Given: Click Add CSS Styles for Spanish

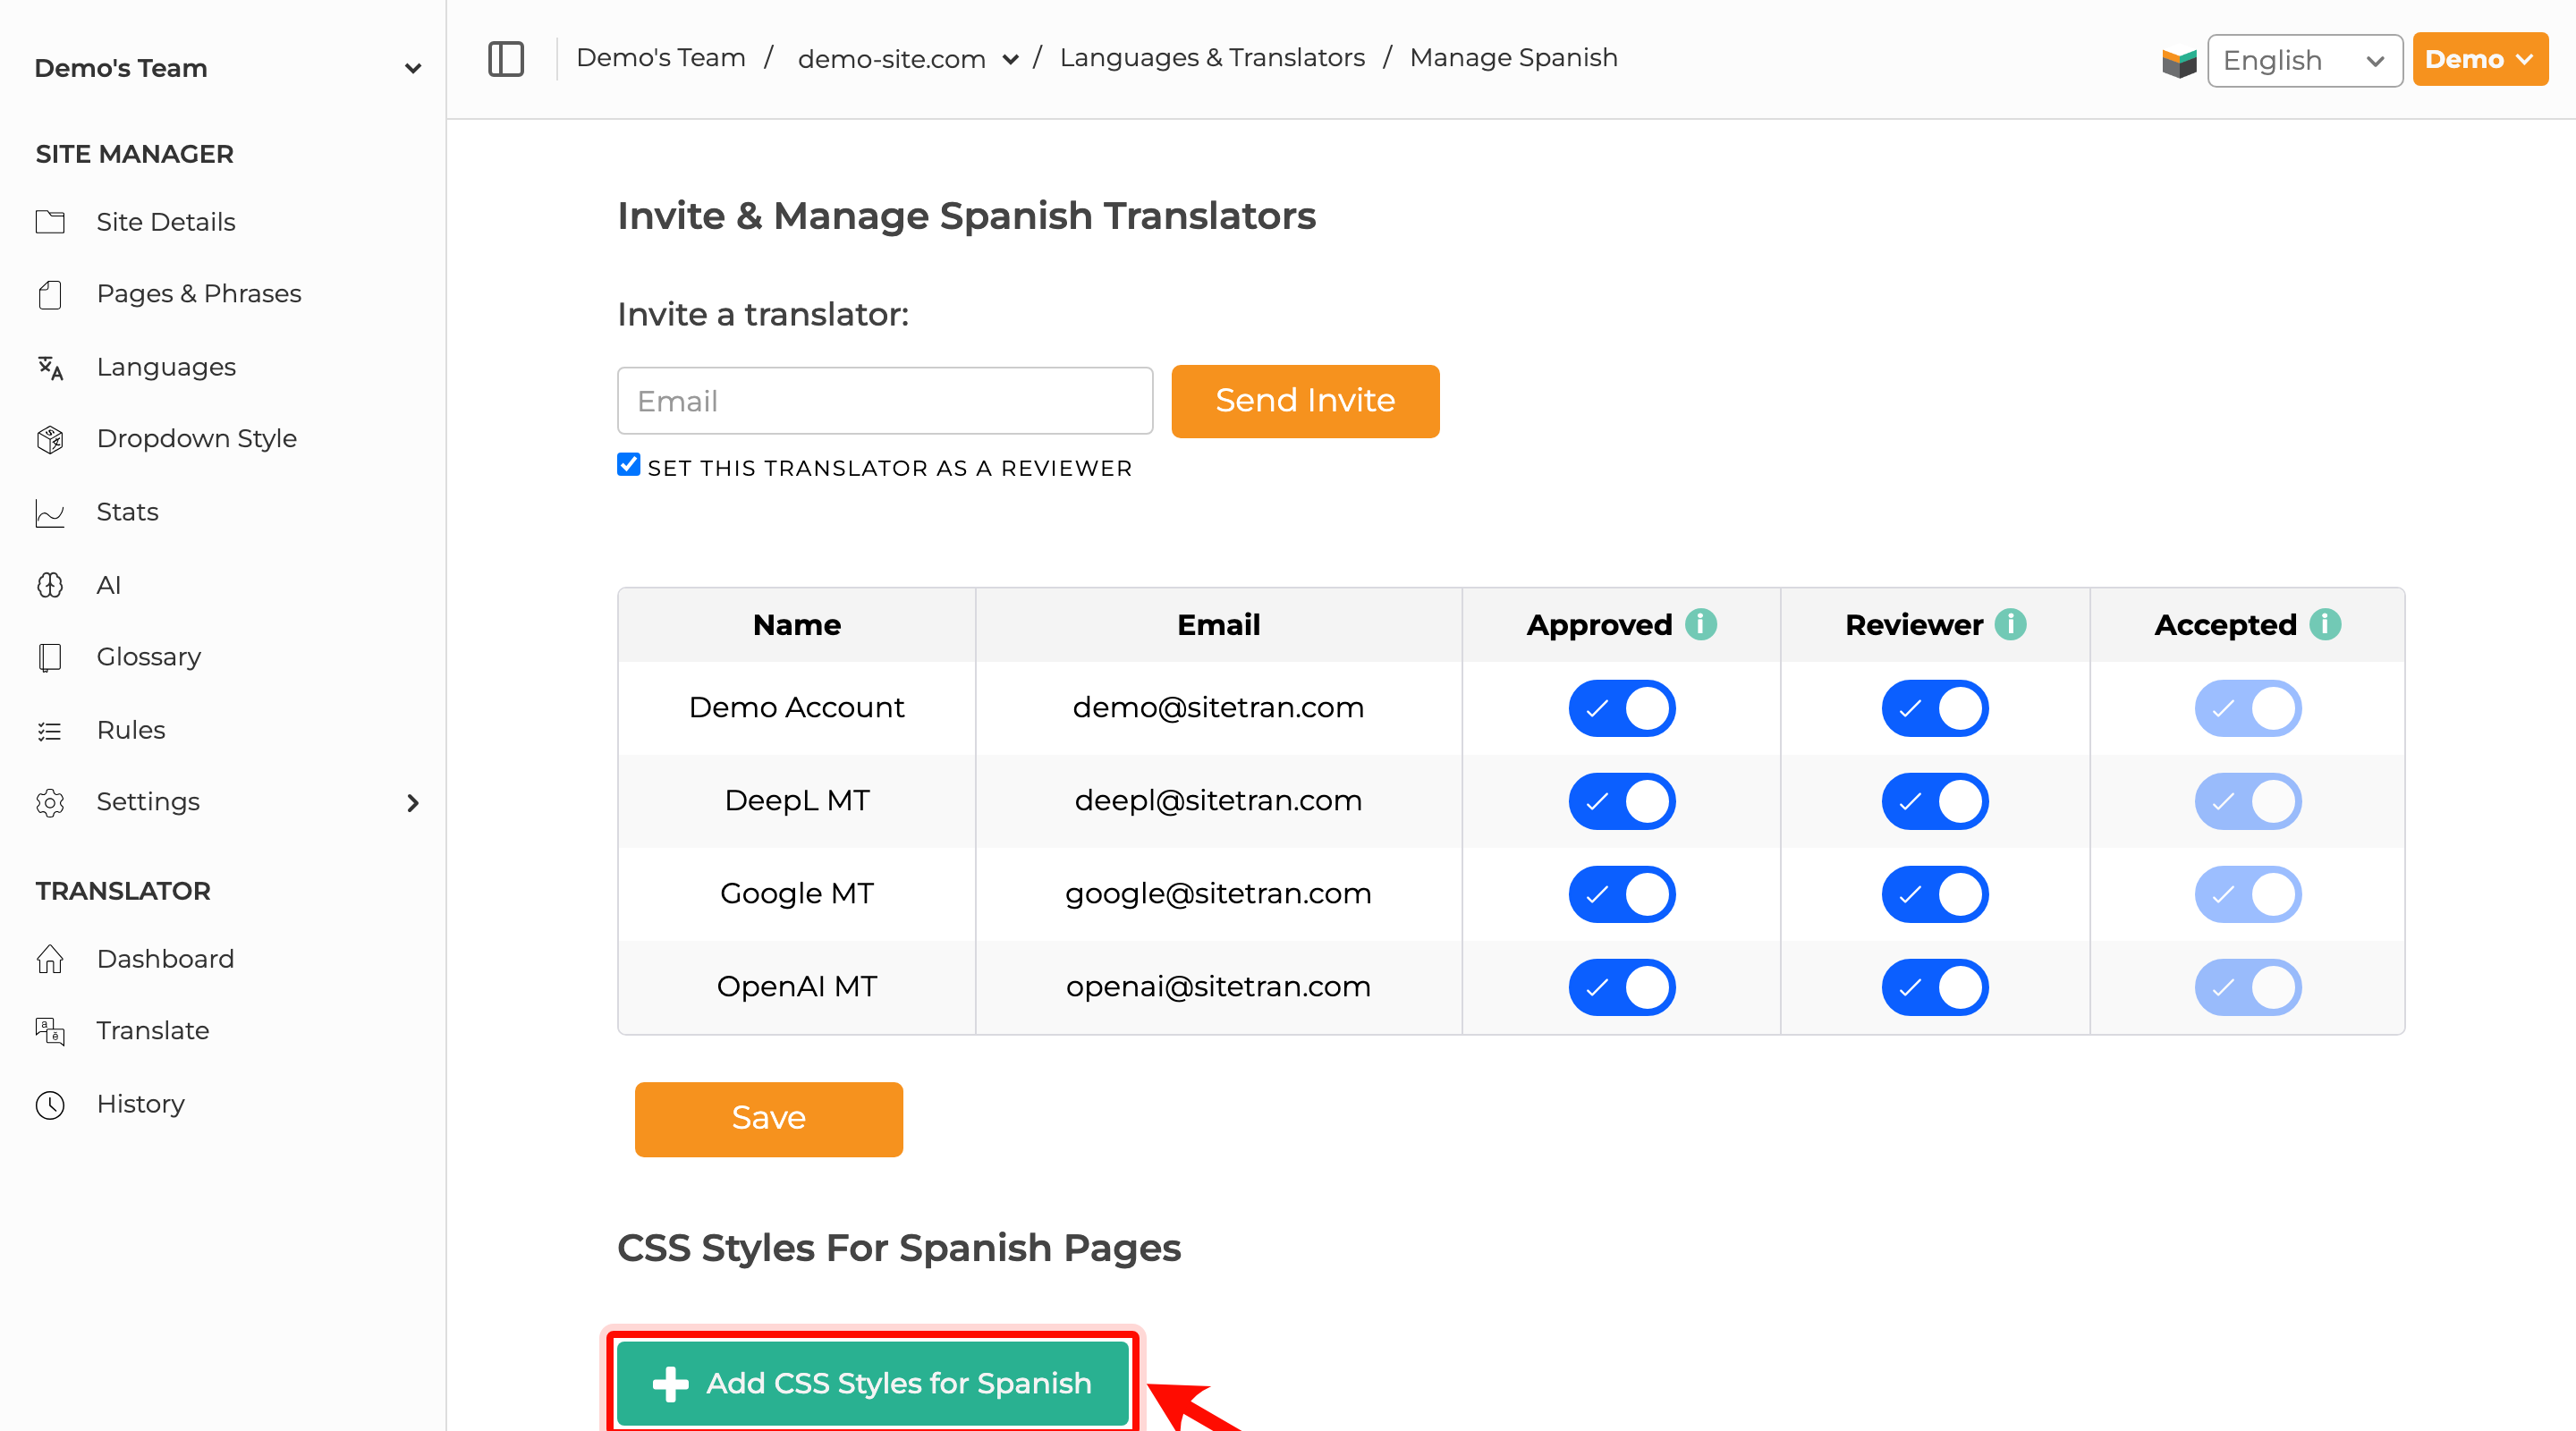Looking at the screenshot, I should [x=872, y=1384].
